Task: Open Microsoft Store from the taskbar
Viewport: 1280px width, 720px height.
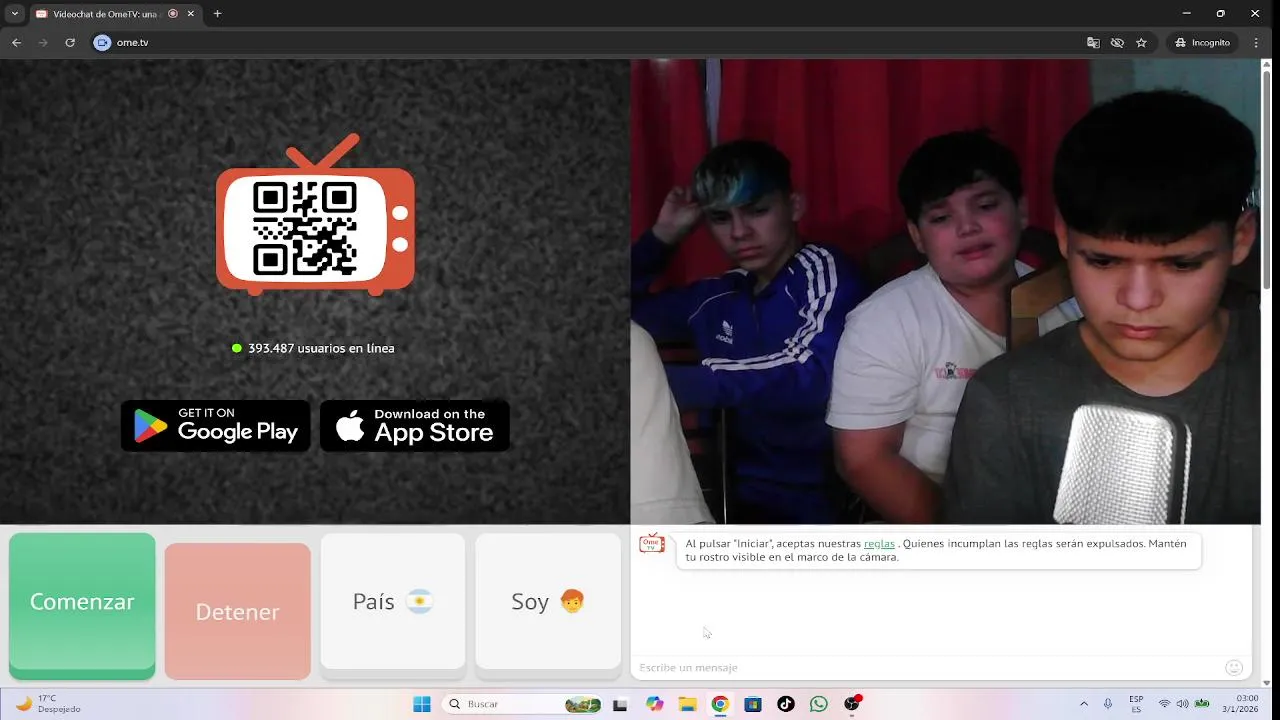Action: point(753,704)
